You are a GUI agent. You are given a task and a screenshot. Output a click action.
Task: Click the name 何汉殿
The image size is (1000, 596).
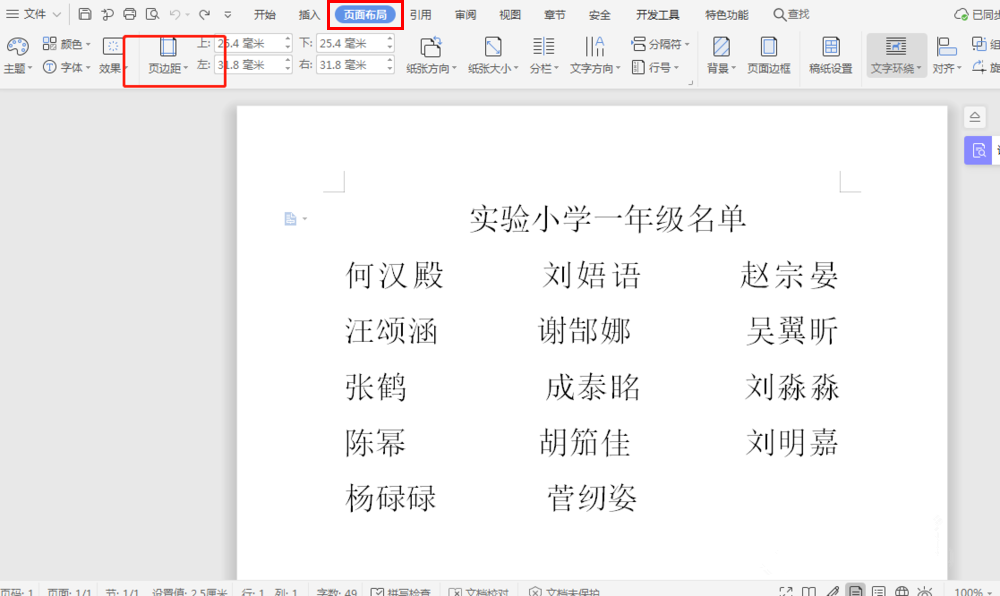394,275
